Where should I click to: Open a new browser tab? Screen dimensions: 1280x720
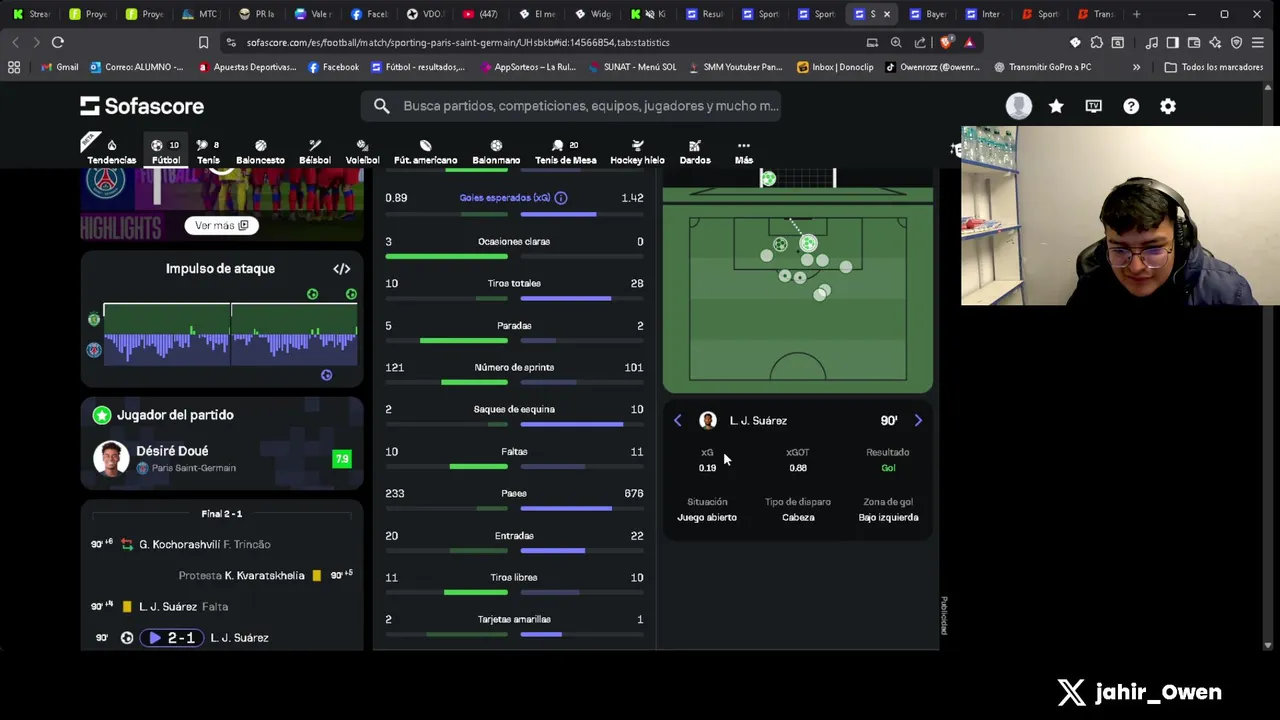1136,14
